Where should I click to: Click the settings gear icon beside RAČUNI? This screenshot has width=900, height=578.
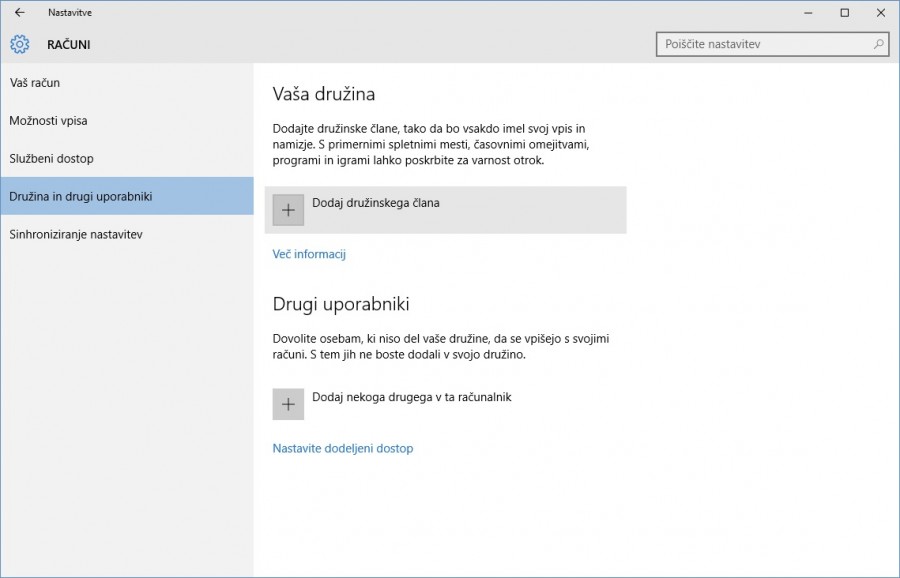(20, 45)
